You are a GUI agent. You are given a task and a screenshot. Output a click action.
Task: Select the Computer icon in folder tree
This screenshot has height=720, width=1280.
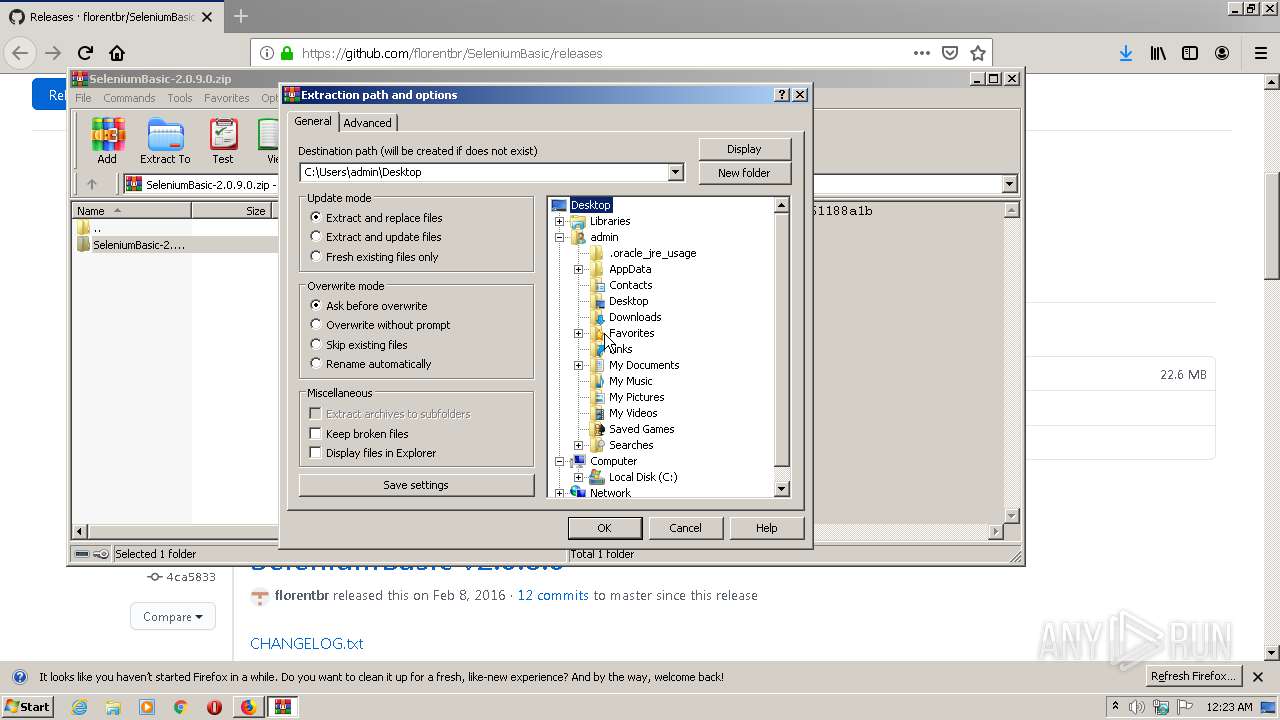coord(578,461)
